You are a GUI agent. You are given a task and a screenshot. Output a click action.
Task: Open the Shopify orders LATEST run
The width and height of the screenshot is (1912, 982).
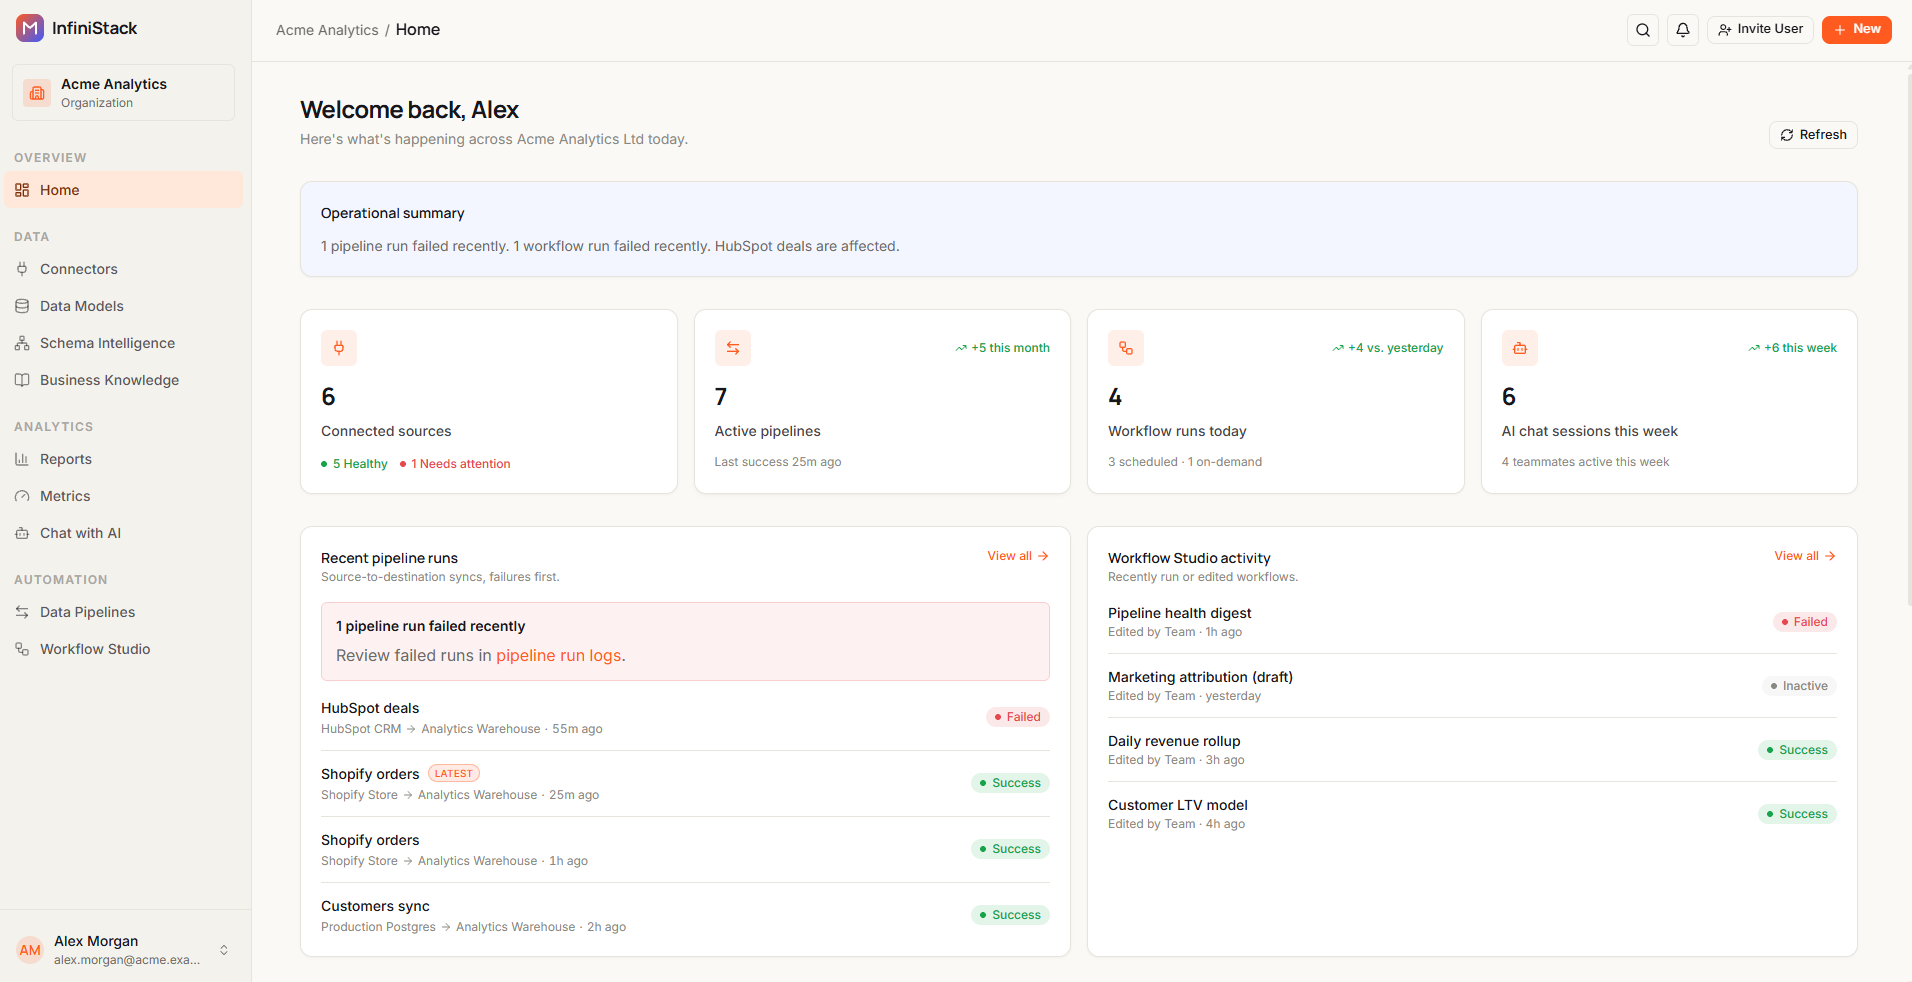685,784
